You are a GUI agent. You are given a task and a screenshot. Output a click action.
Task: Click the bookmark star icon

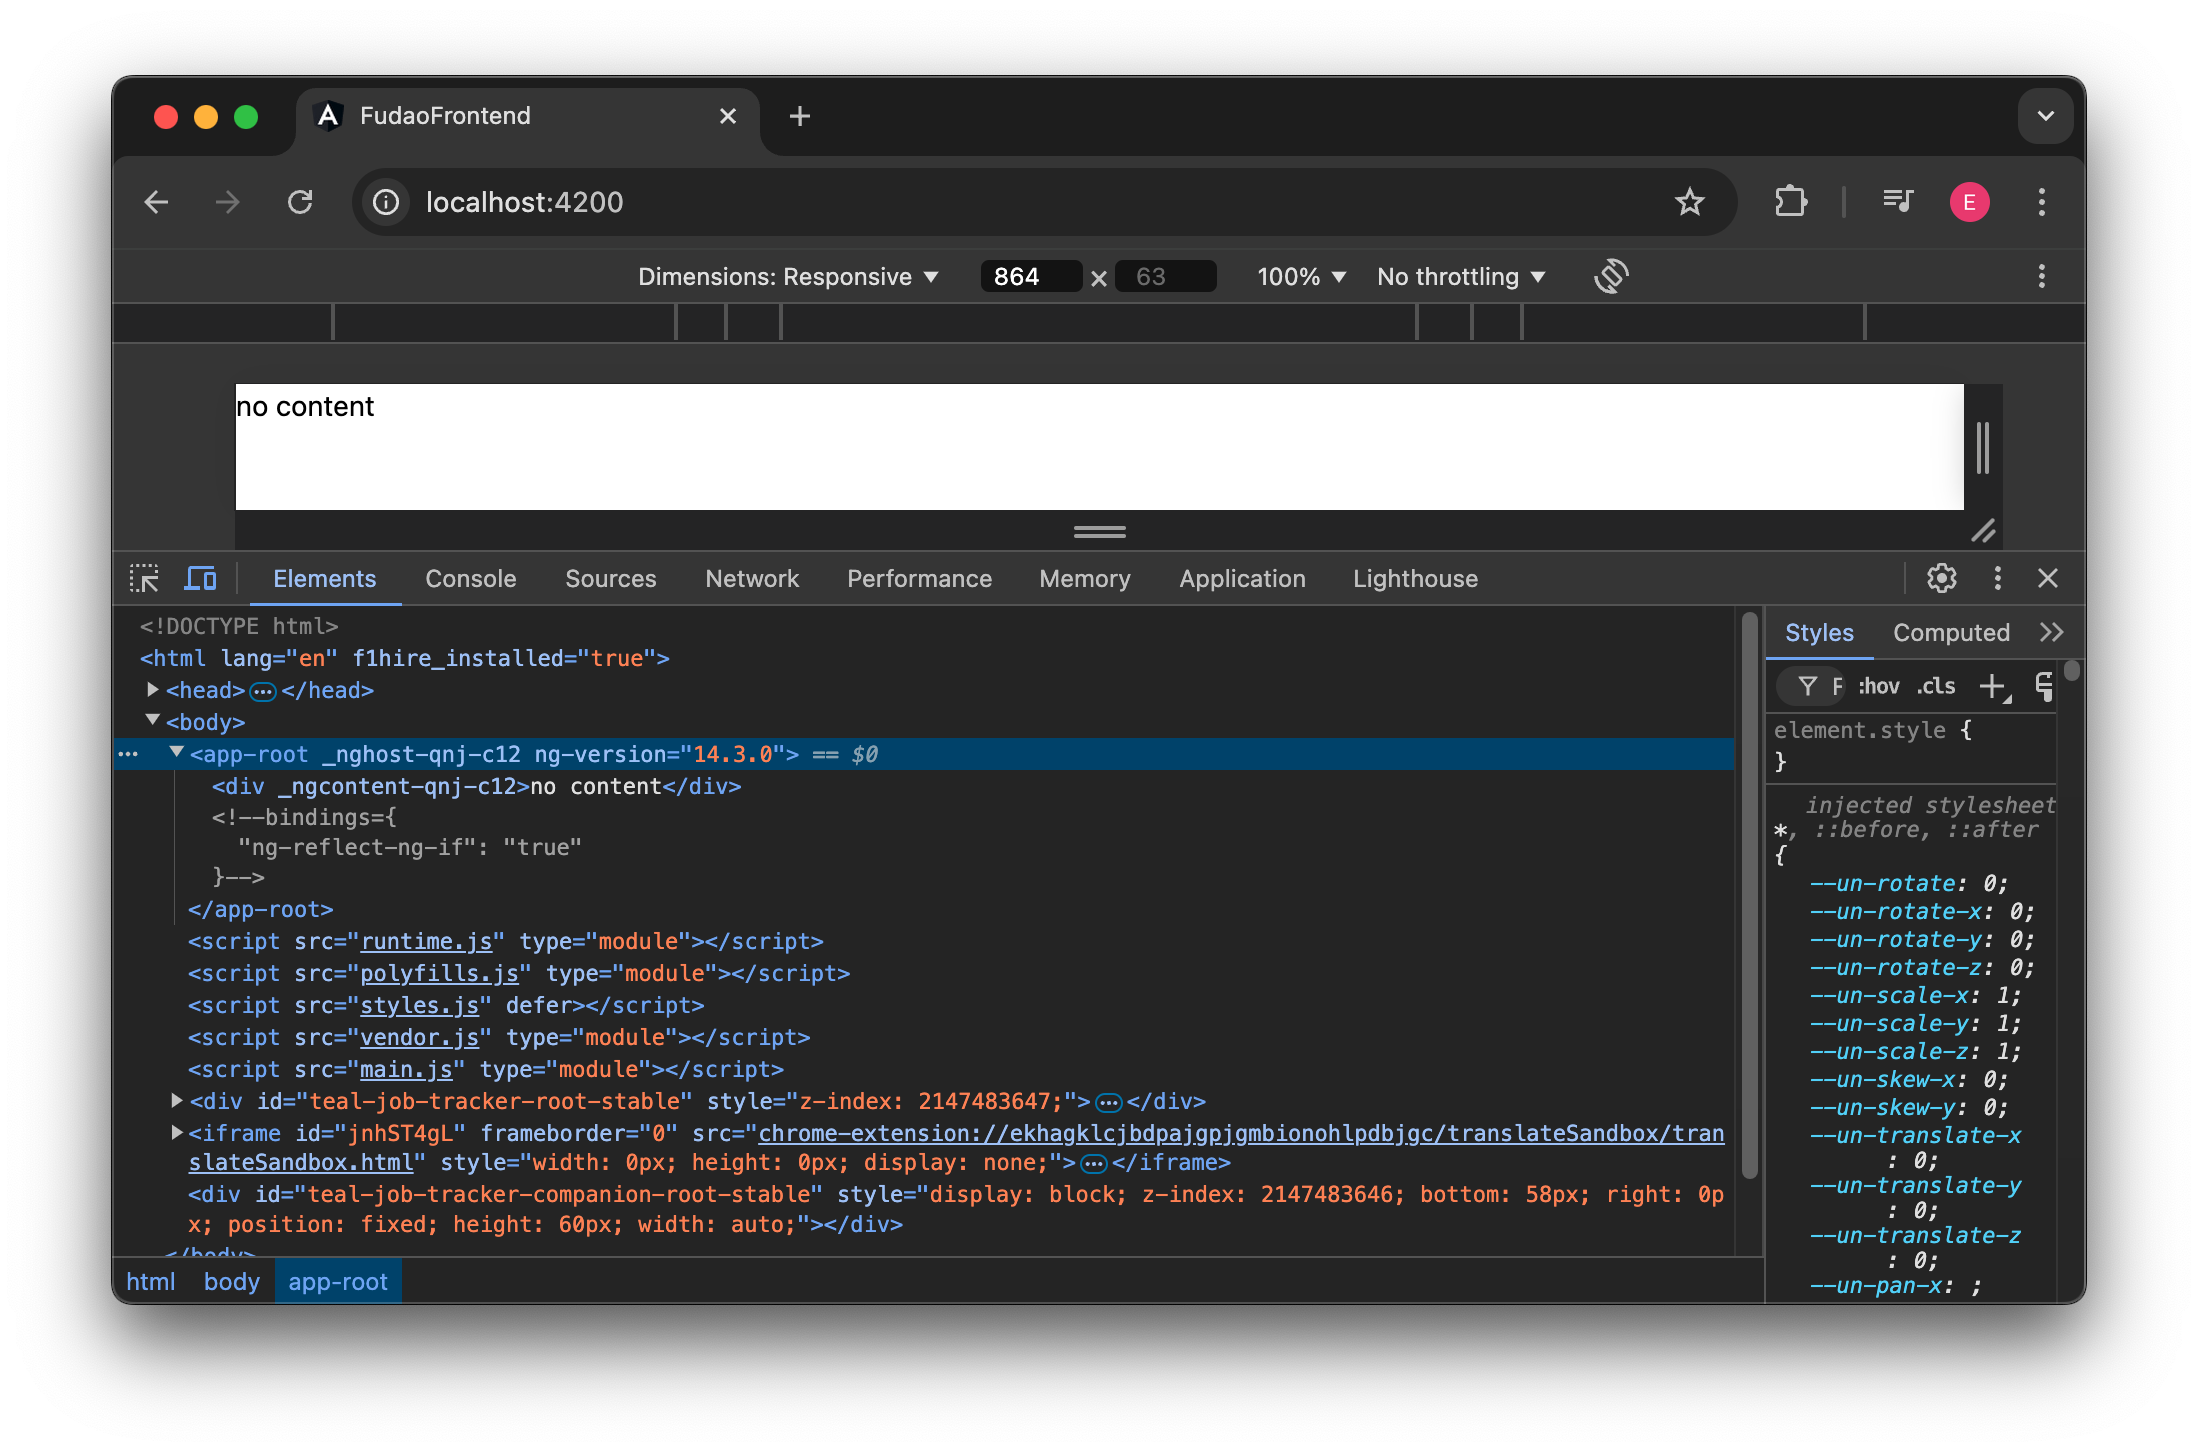pos(1690,202)
